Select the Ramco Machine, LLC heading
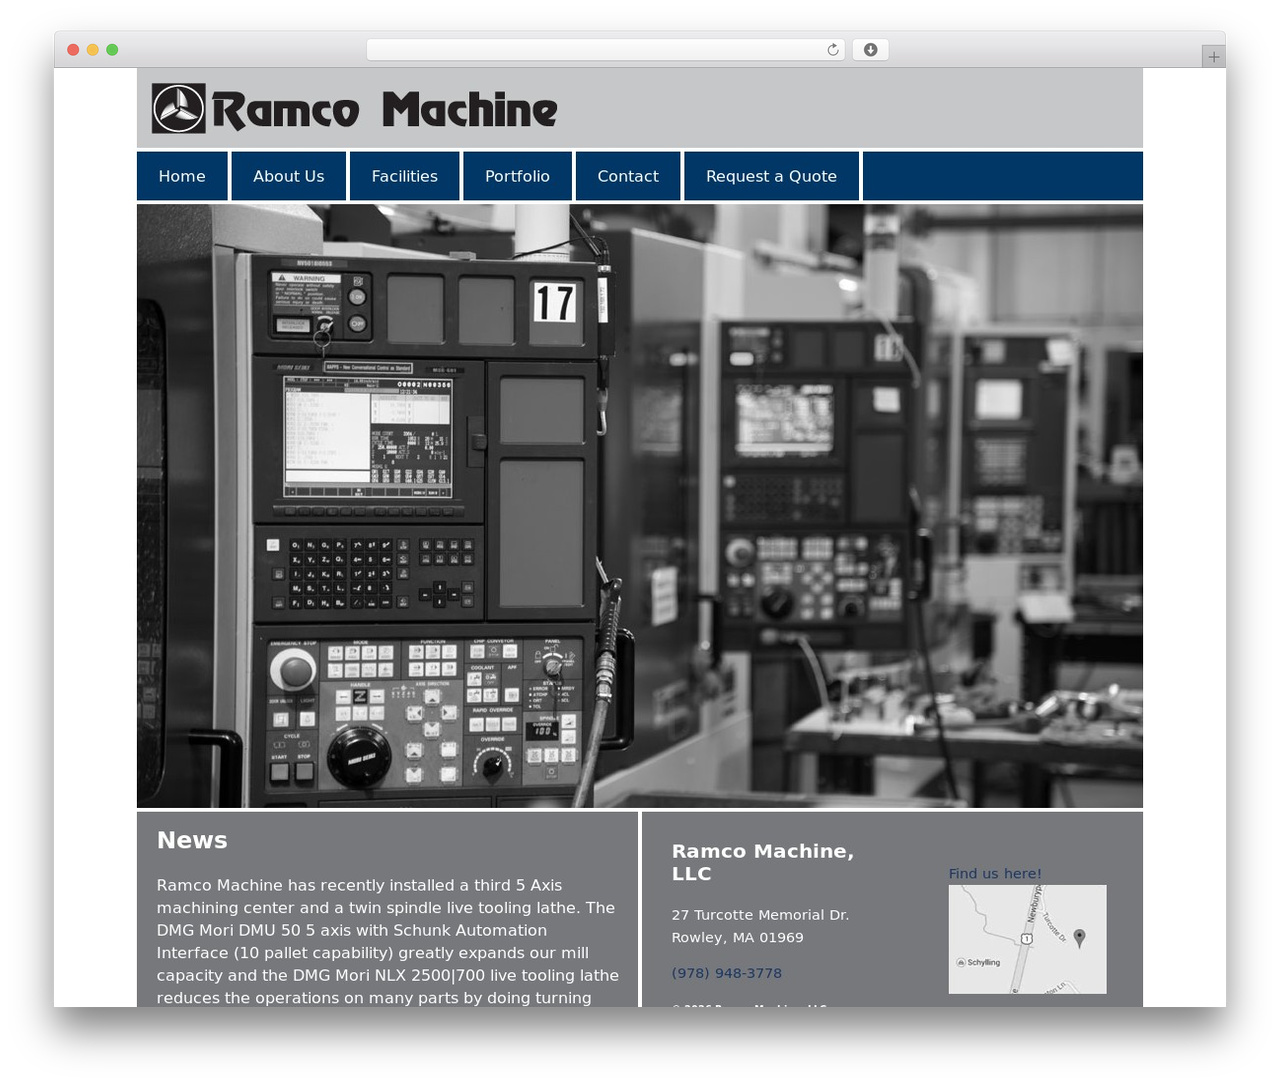1280x1084 pixels. (x=763, y=862)
